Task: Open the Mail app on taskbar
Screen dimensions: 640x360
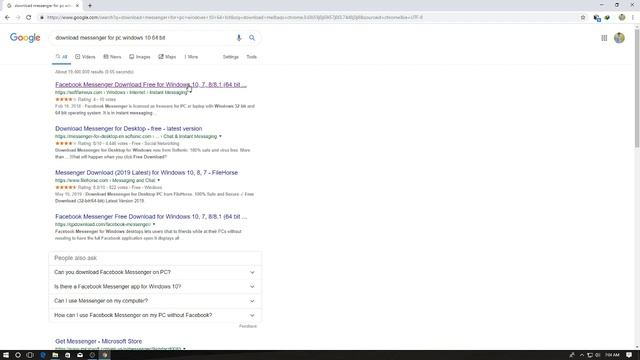Action: click(80, 355)
